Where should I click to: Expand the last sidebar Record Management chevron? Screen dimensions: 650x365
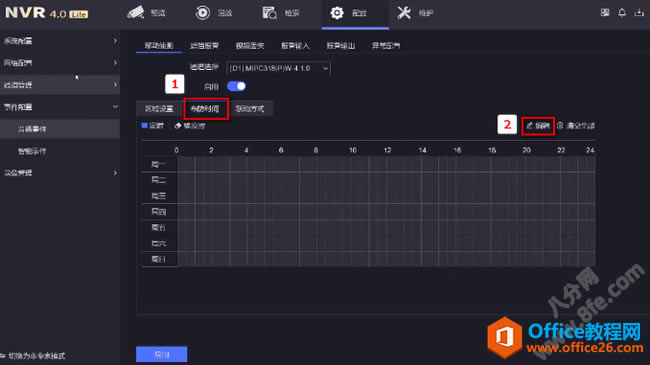coord(115,173)
